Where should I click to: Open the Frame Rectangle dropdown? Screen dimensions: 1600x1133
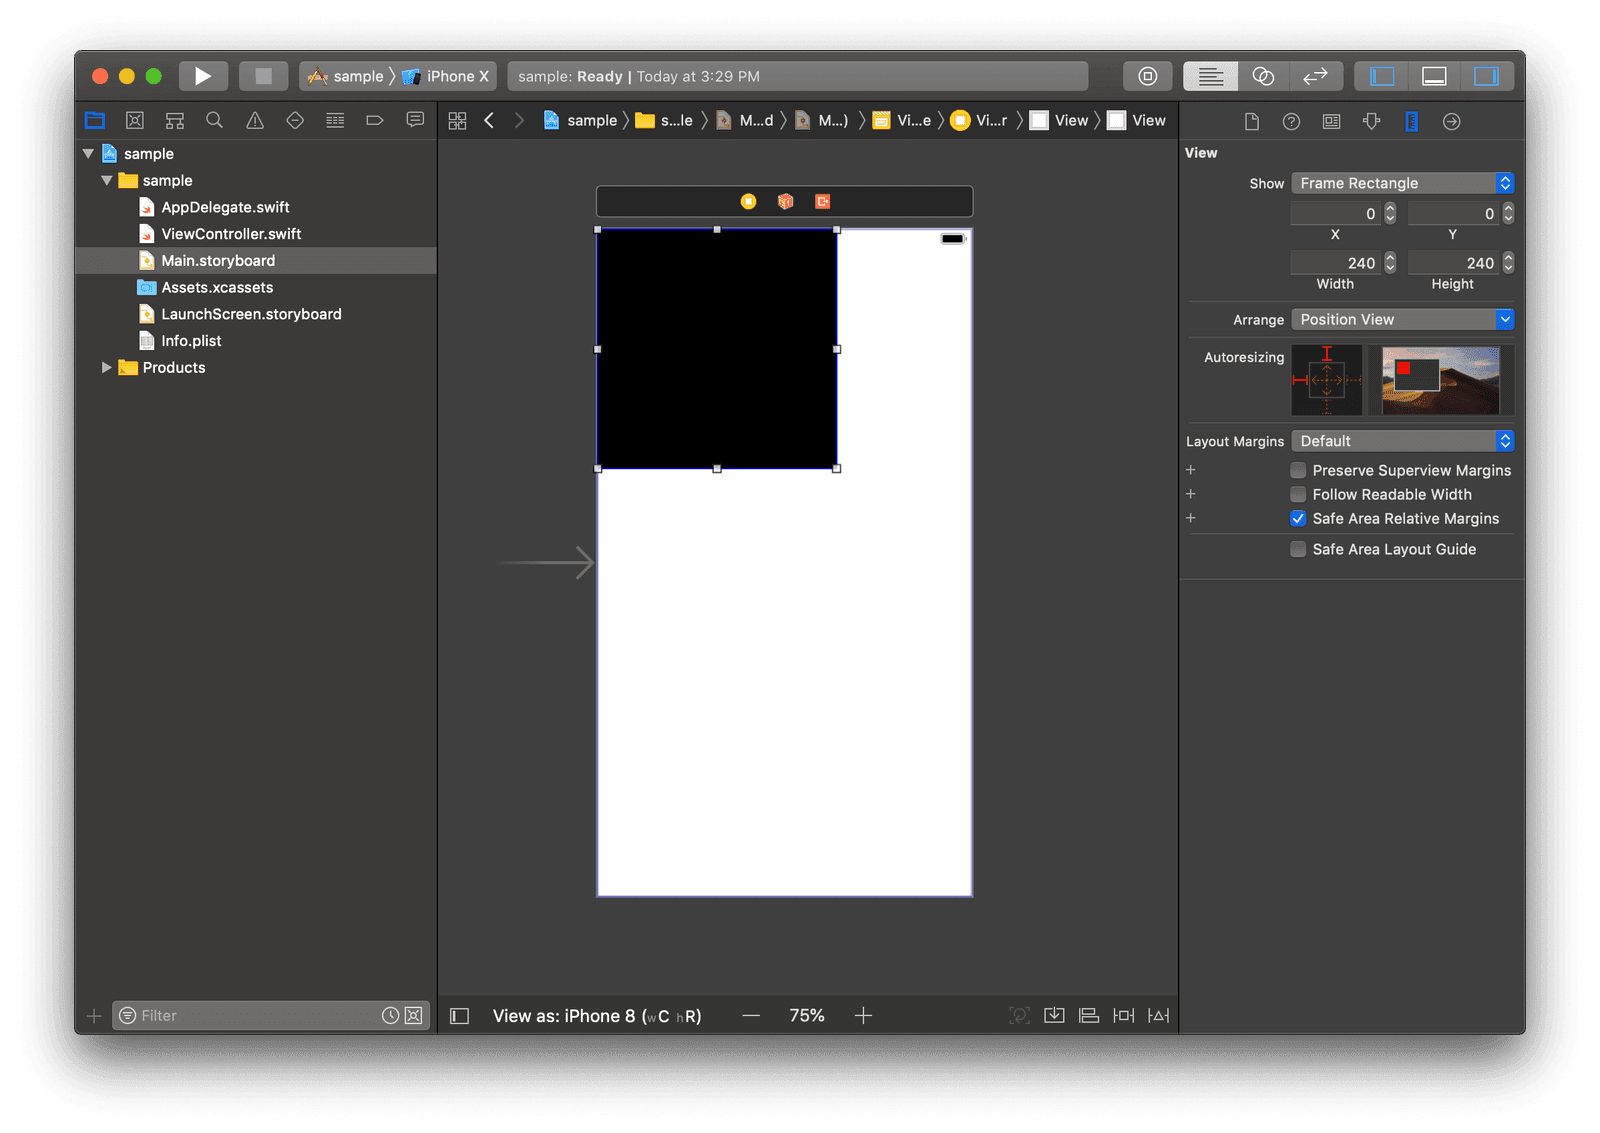pyautogui.click(x=1402, y=183)
